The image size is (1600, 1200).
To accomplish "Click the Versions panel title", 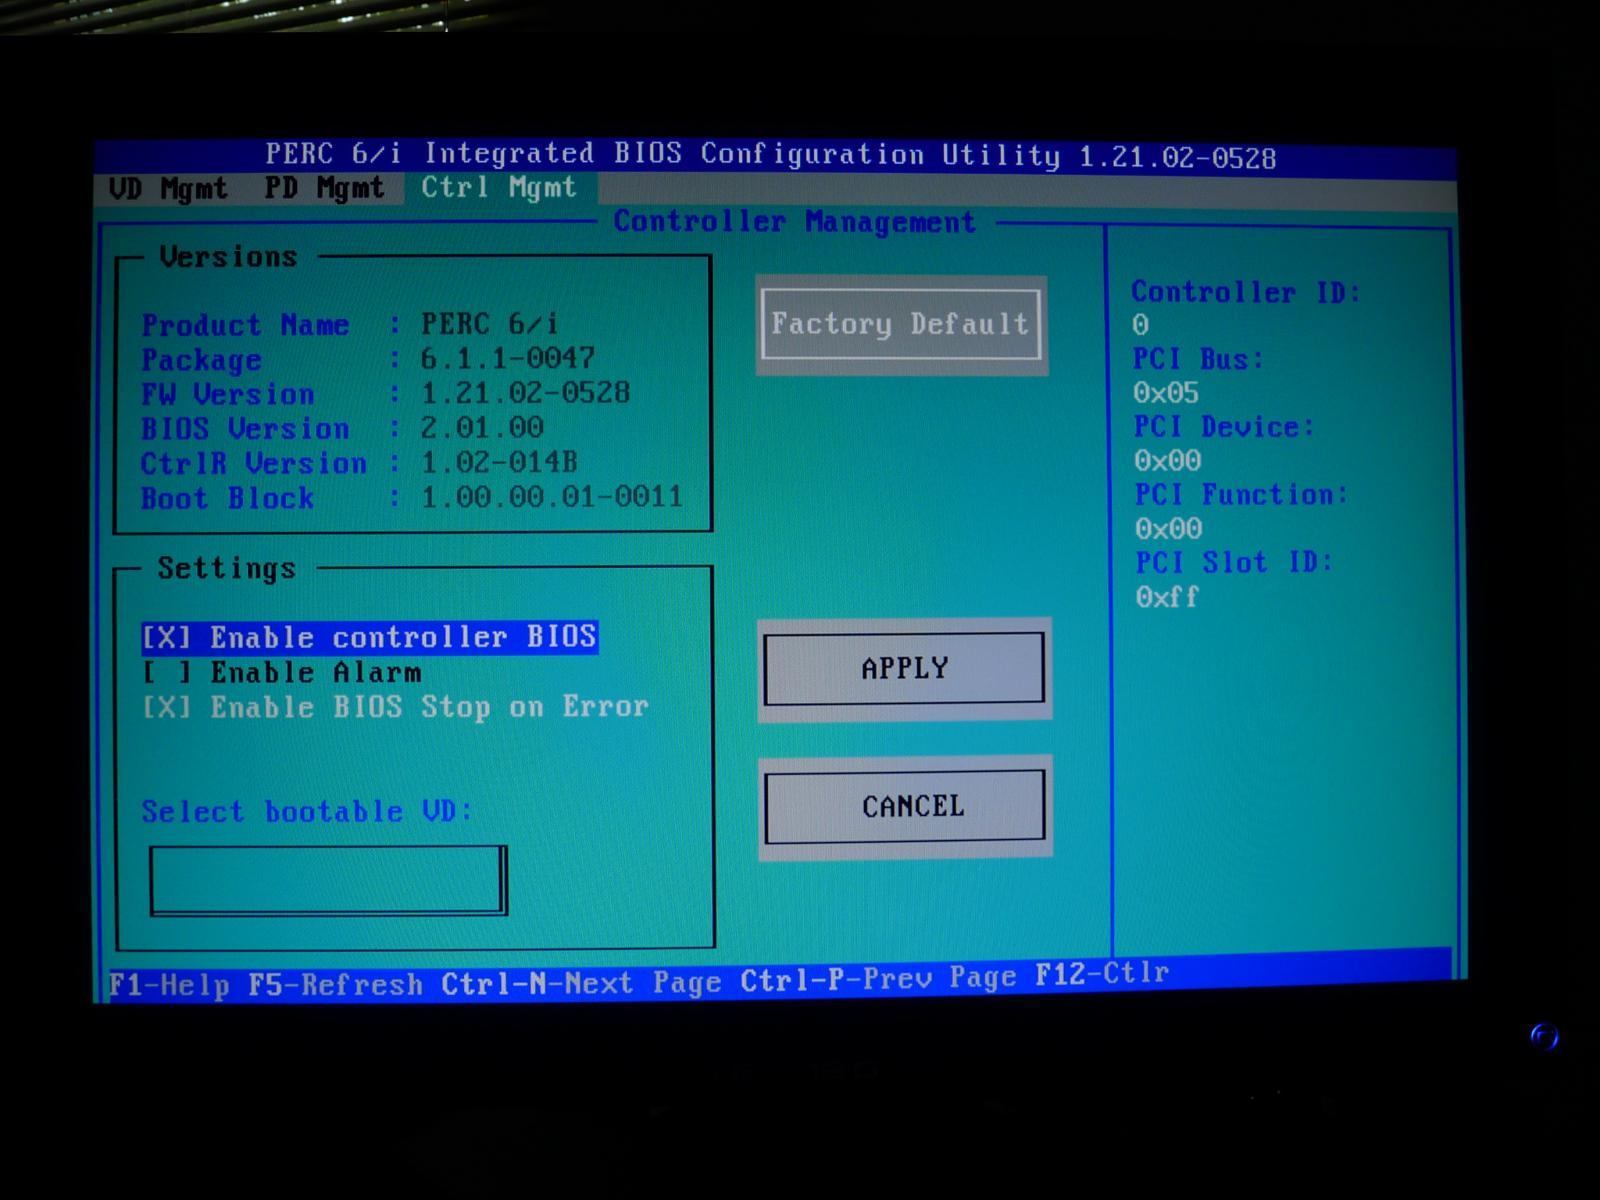I will point(229,257).
